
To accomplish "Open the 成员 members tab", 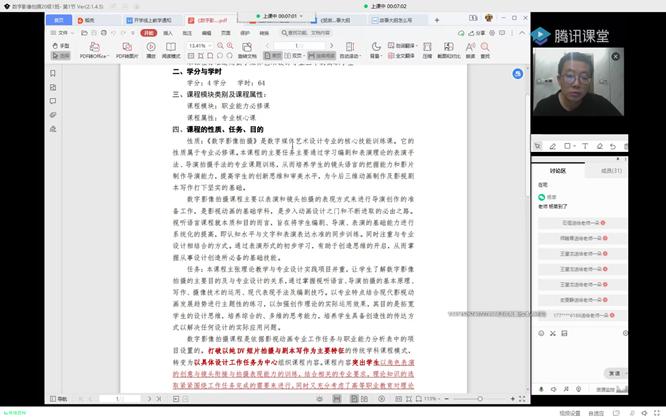I will point(610,170).
